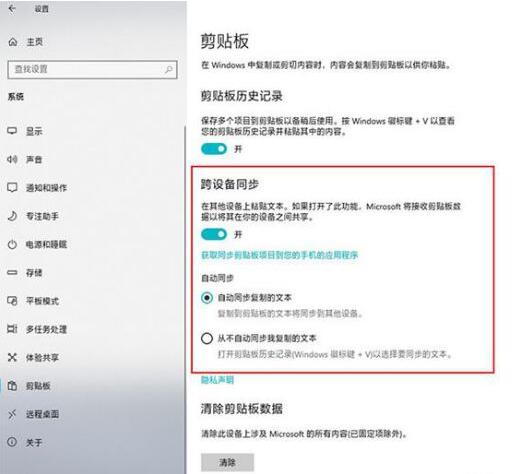Open 存储 storage icon
The height and width of the screenshot is (474, 517).
click(12, 273)
